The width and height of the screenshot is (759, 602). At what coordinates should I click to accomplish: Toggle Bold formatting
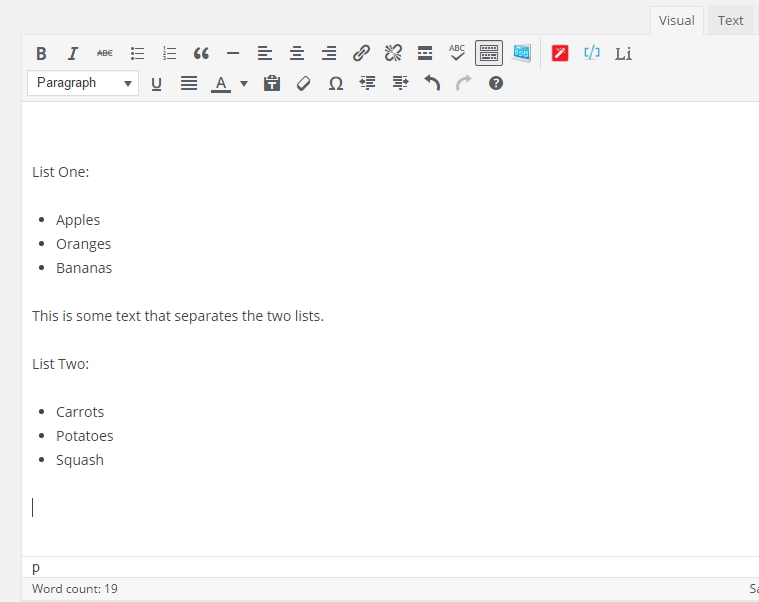pos(41,53)
